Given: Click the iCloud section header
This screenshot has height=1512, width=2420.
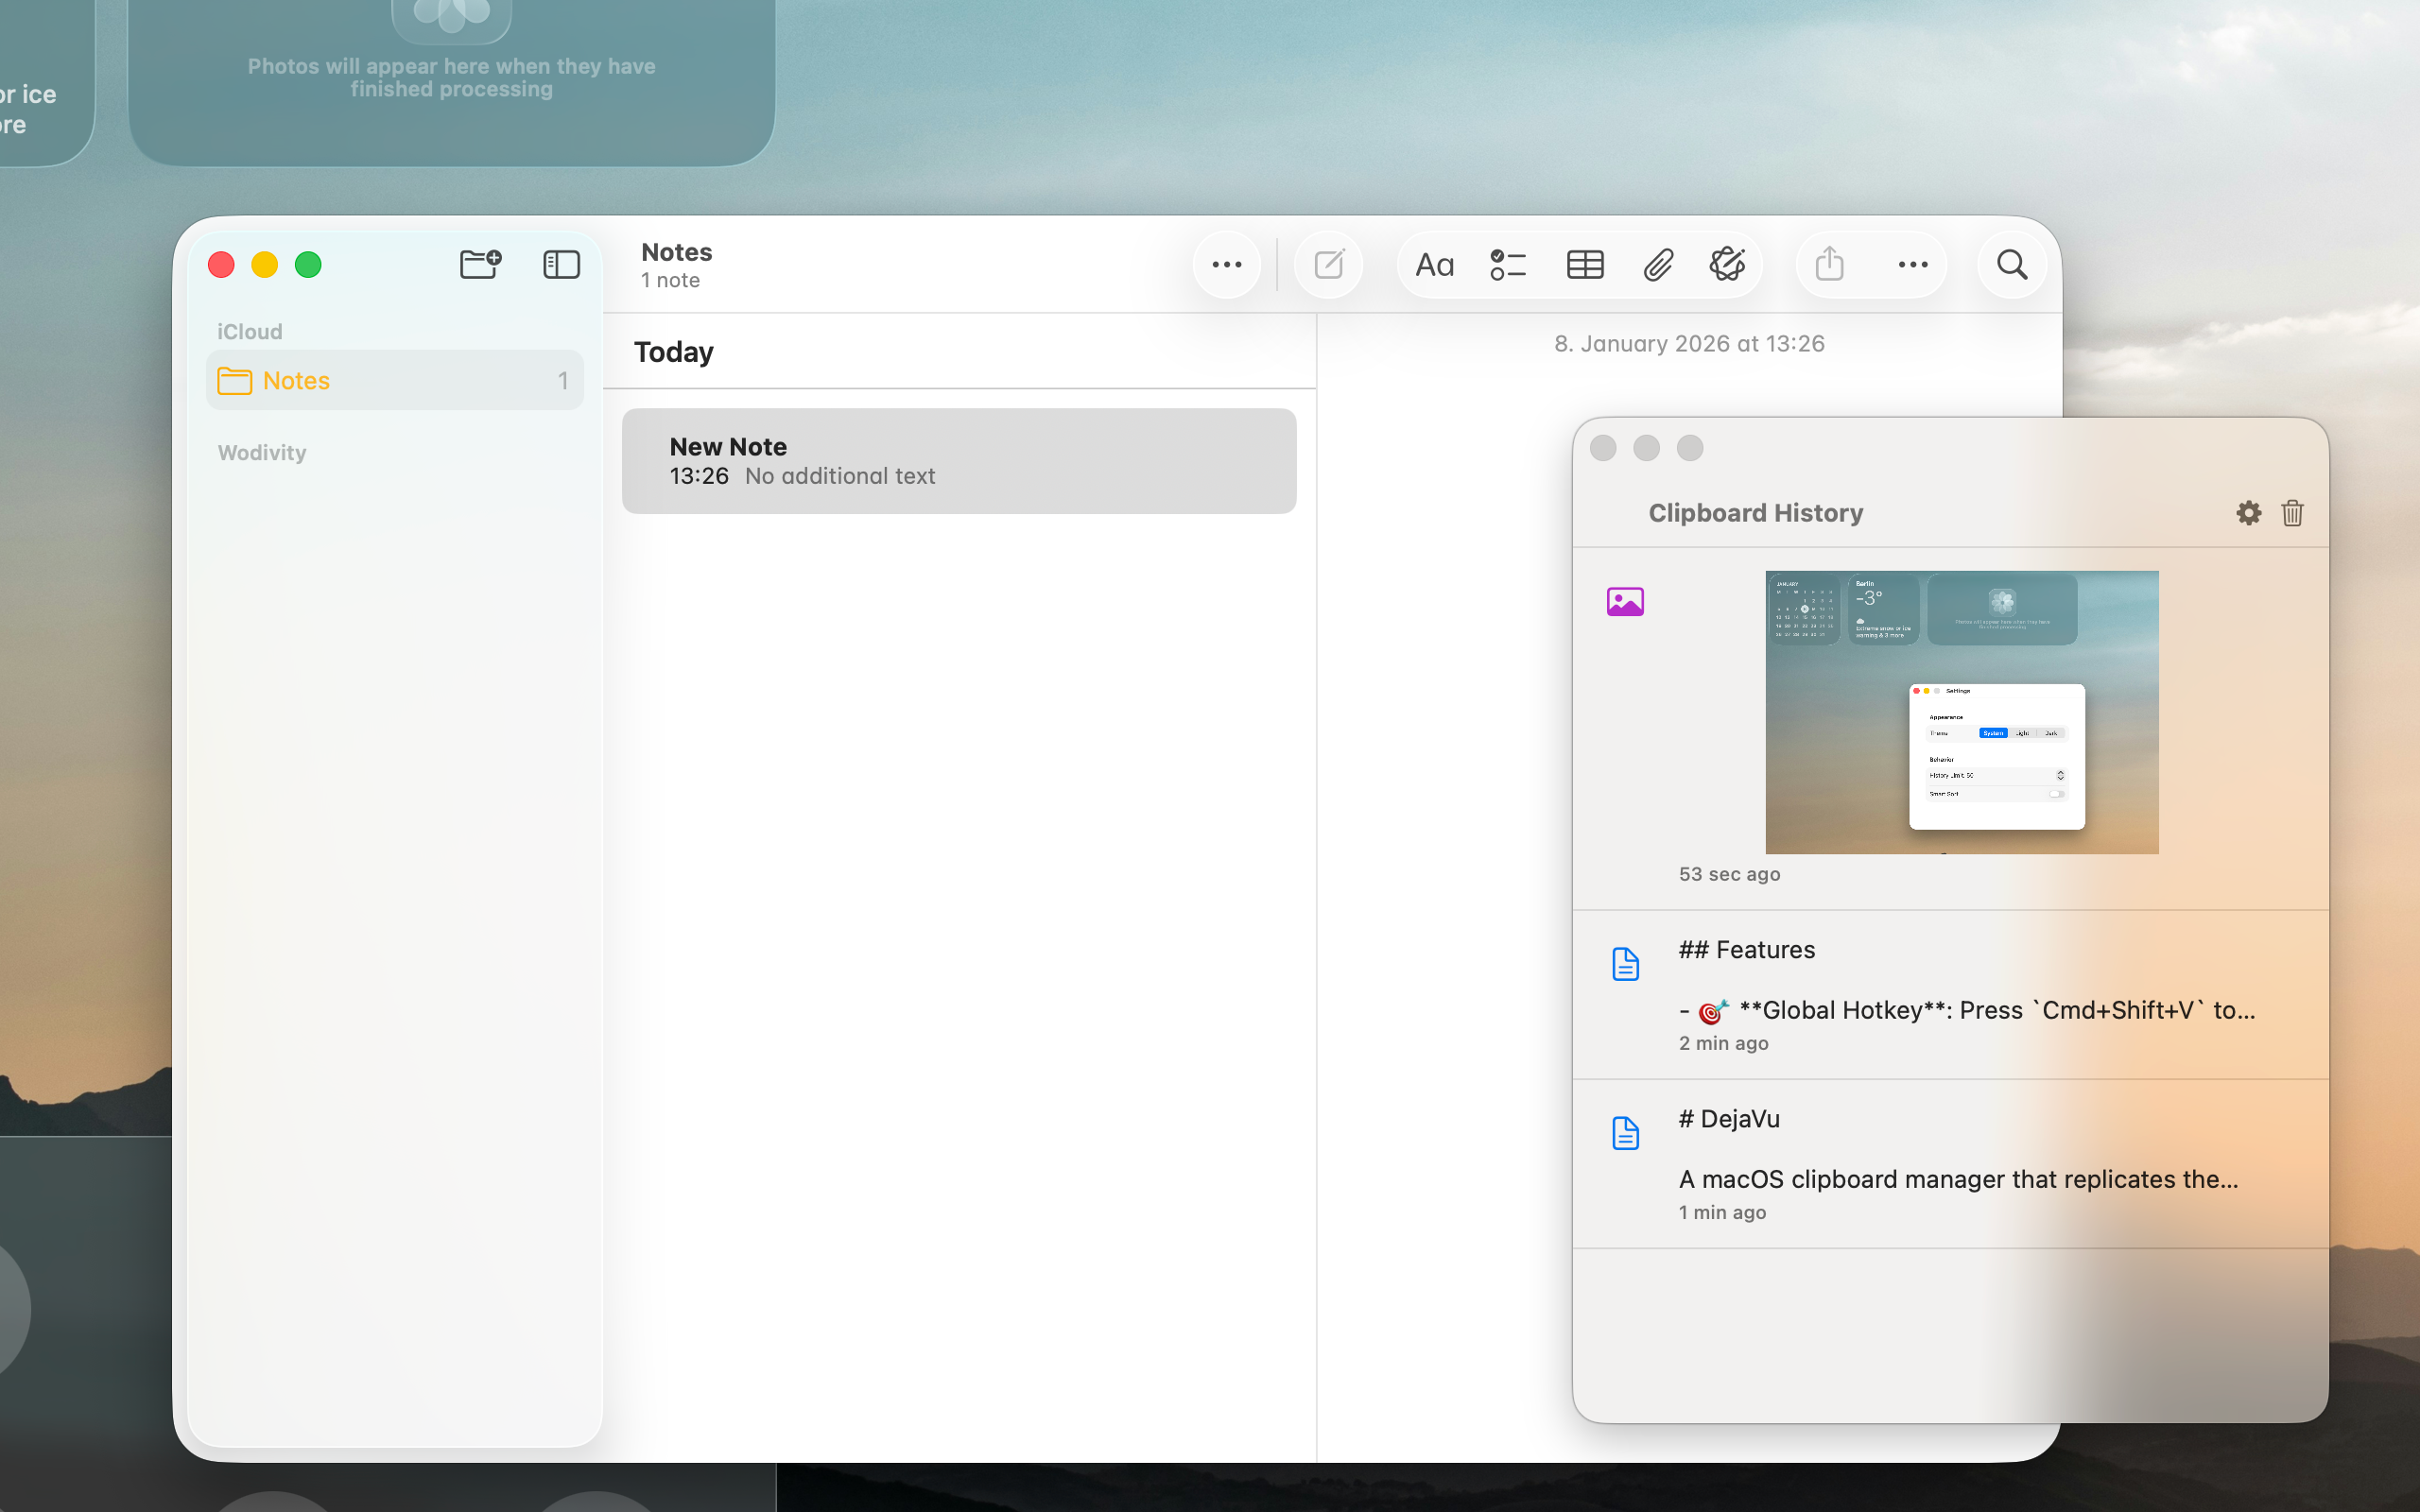Looking at the screenshot, I should tap(250, 332).
